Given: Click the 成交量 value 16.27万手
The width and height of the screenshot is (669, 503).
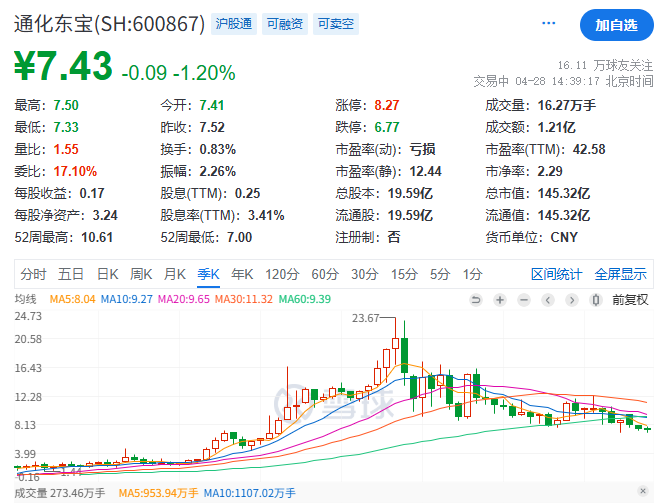Looking at the screenshot, I should [567, 105].
